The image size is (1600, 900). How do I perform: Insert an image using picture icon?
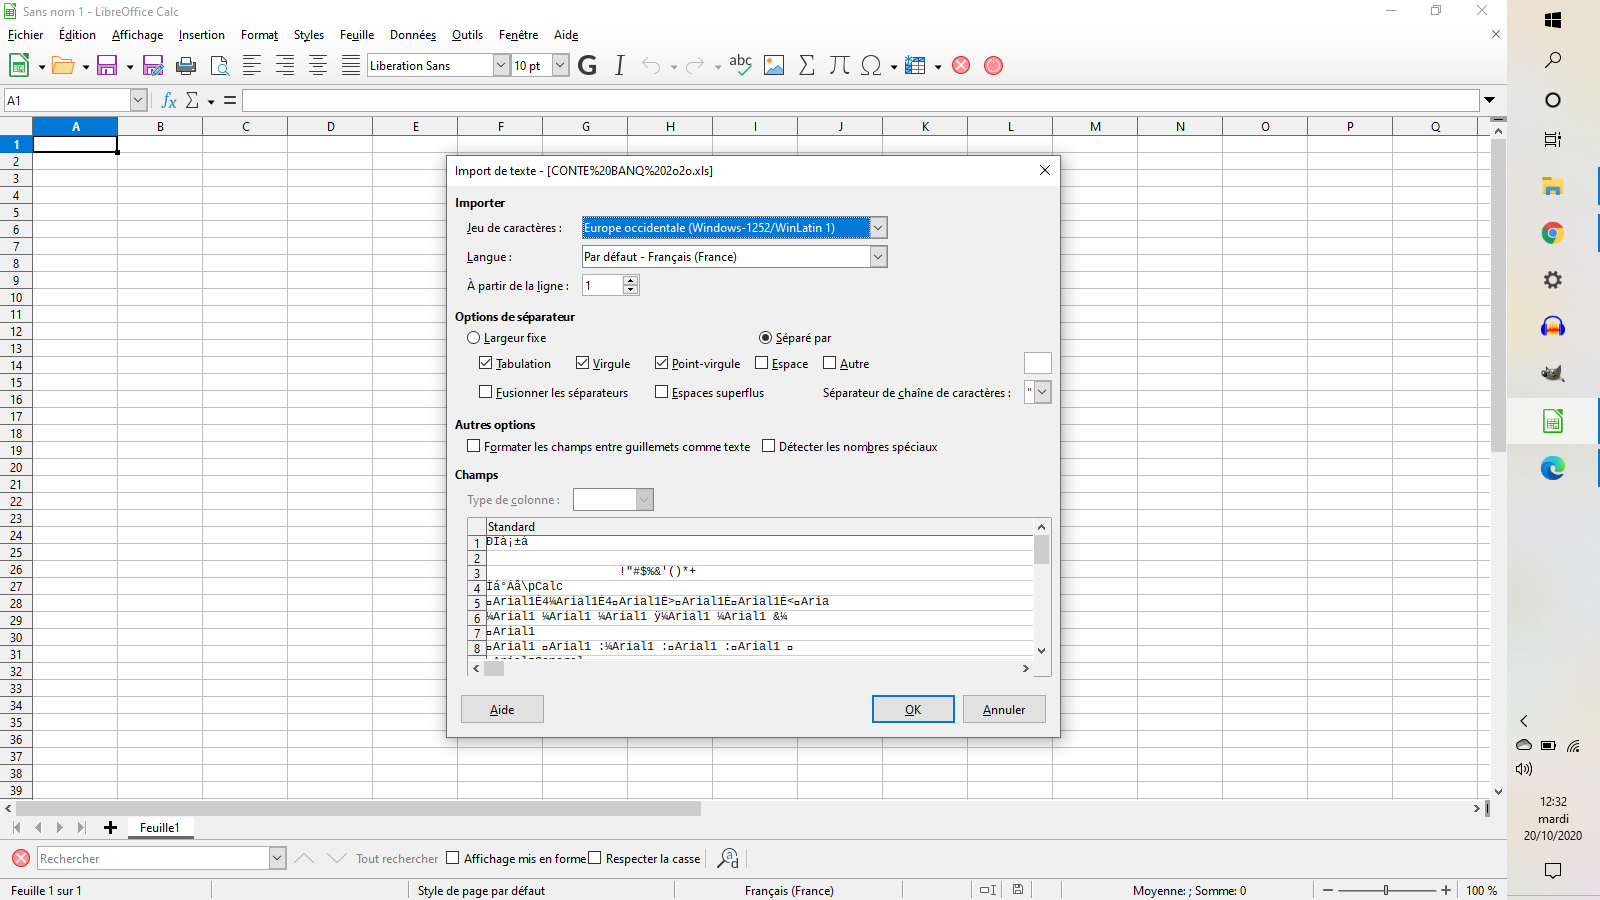pyautogui.click(x=774, y=65)
